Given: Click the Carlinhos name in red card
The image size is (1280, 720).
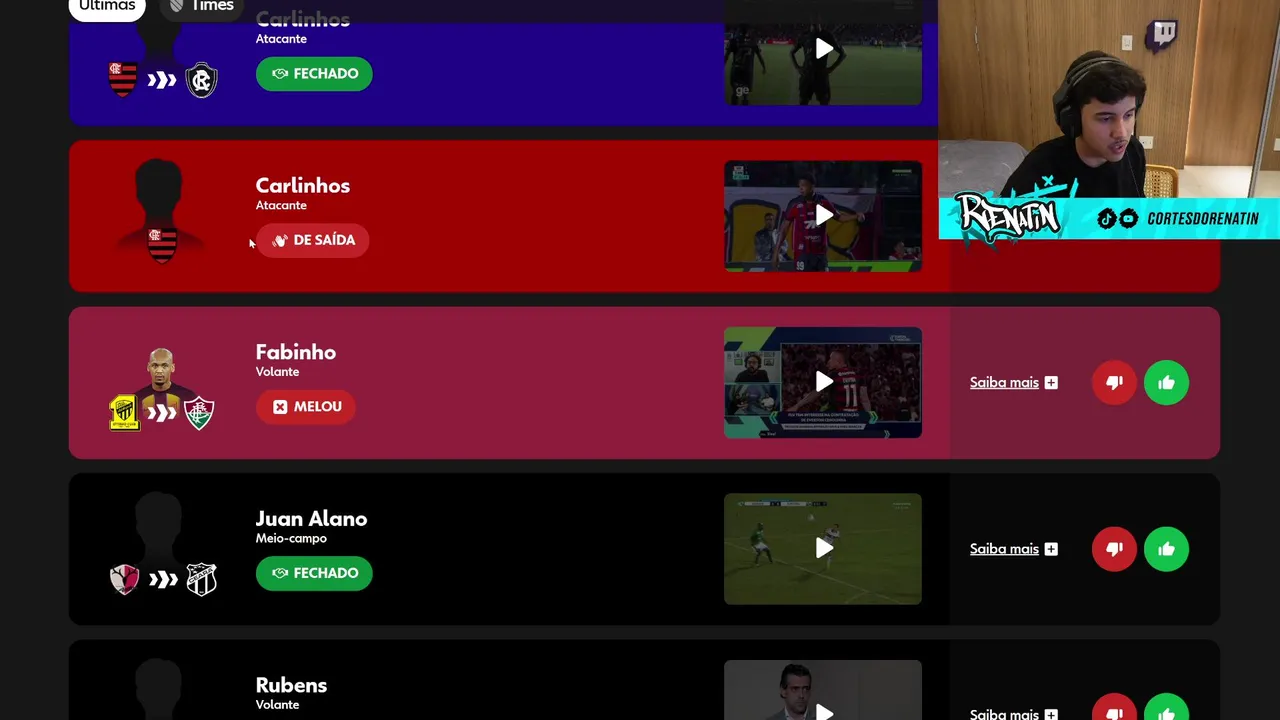Looking at the screenshot, I should (x=302, y=186).
